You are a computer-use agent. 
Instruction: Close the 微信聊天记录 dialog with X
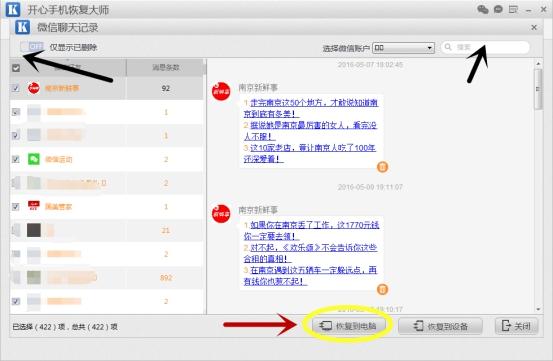[534, 27]
